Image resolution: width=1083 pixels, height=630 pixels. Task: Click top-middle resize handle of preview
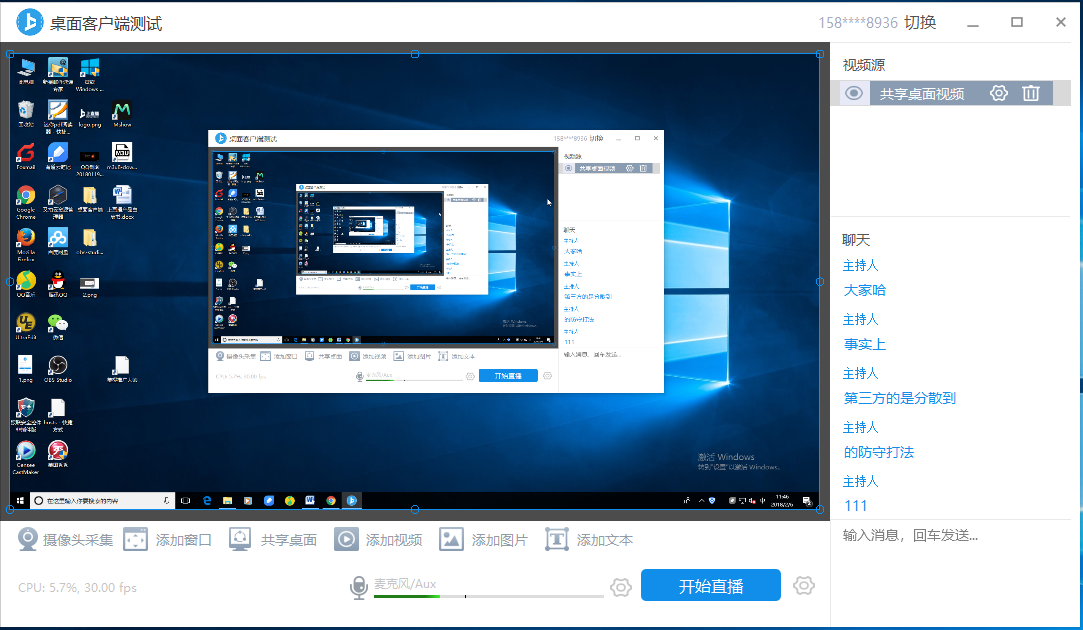tap(414, 54)
